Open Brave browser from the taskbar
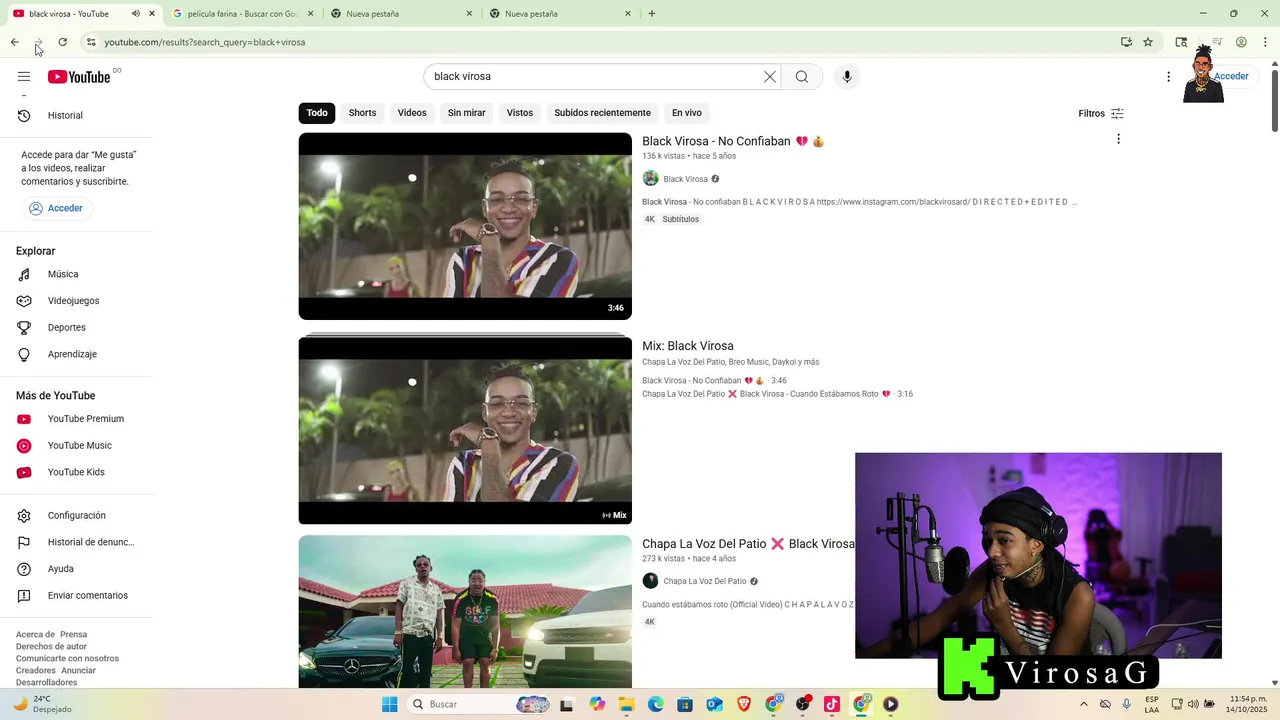The image size is (1280, 720). pyautogui.click(x=744, y=704)
